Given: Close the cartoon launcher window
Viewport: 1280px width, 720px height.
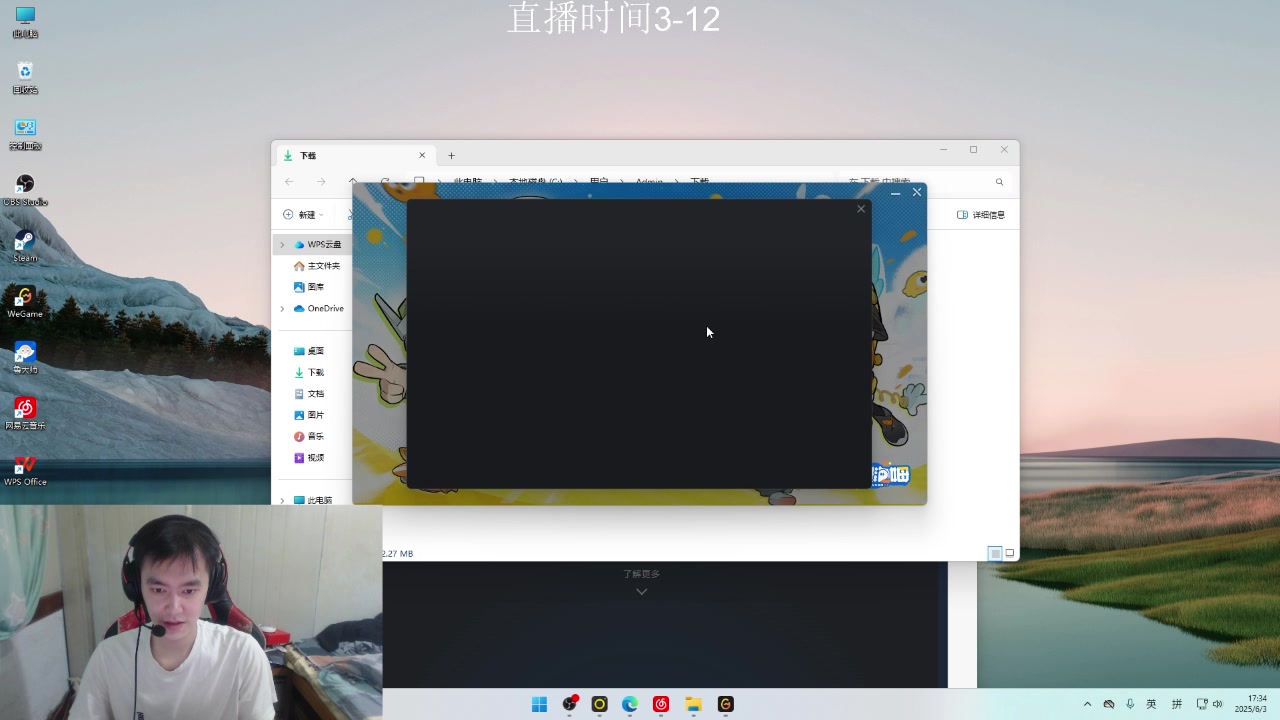Looking at the screenshot, I should tap(917, 192).
